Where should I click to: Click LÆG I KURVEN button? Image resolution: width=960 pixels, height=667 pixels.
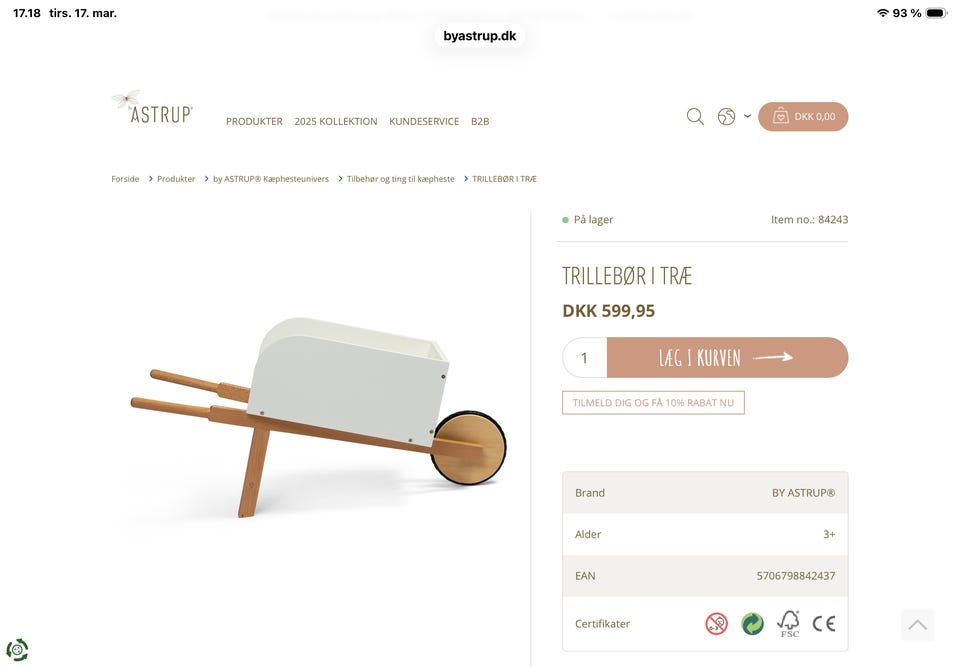(727, 357)
